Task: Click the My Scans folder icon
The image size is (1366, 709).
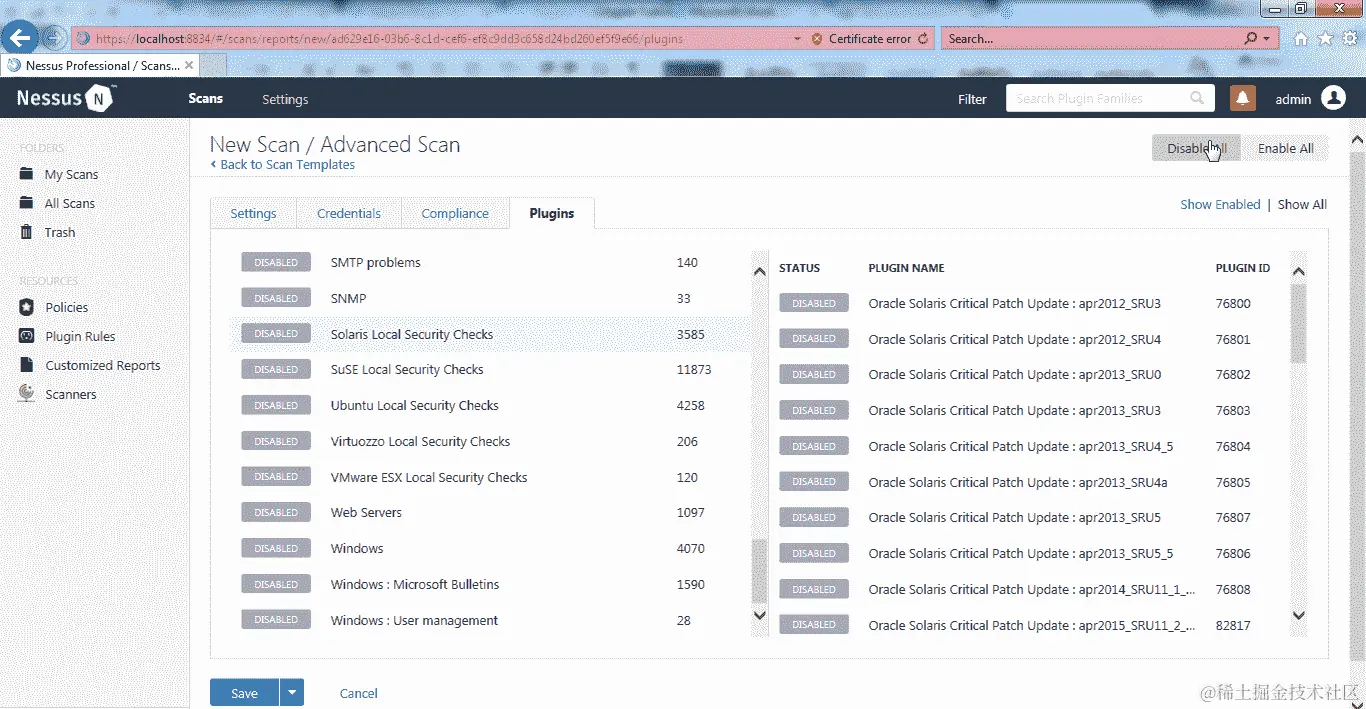Action: click(x=27, y=174)
